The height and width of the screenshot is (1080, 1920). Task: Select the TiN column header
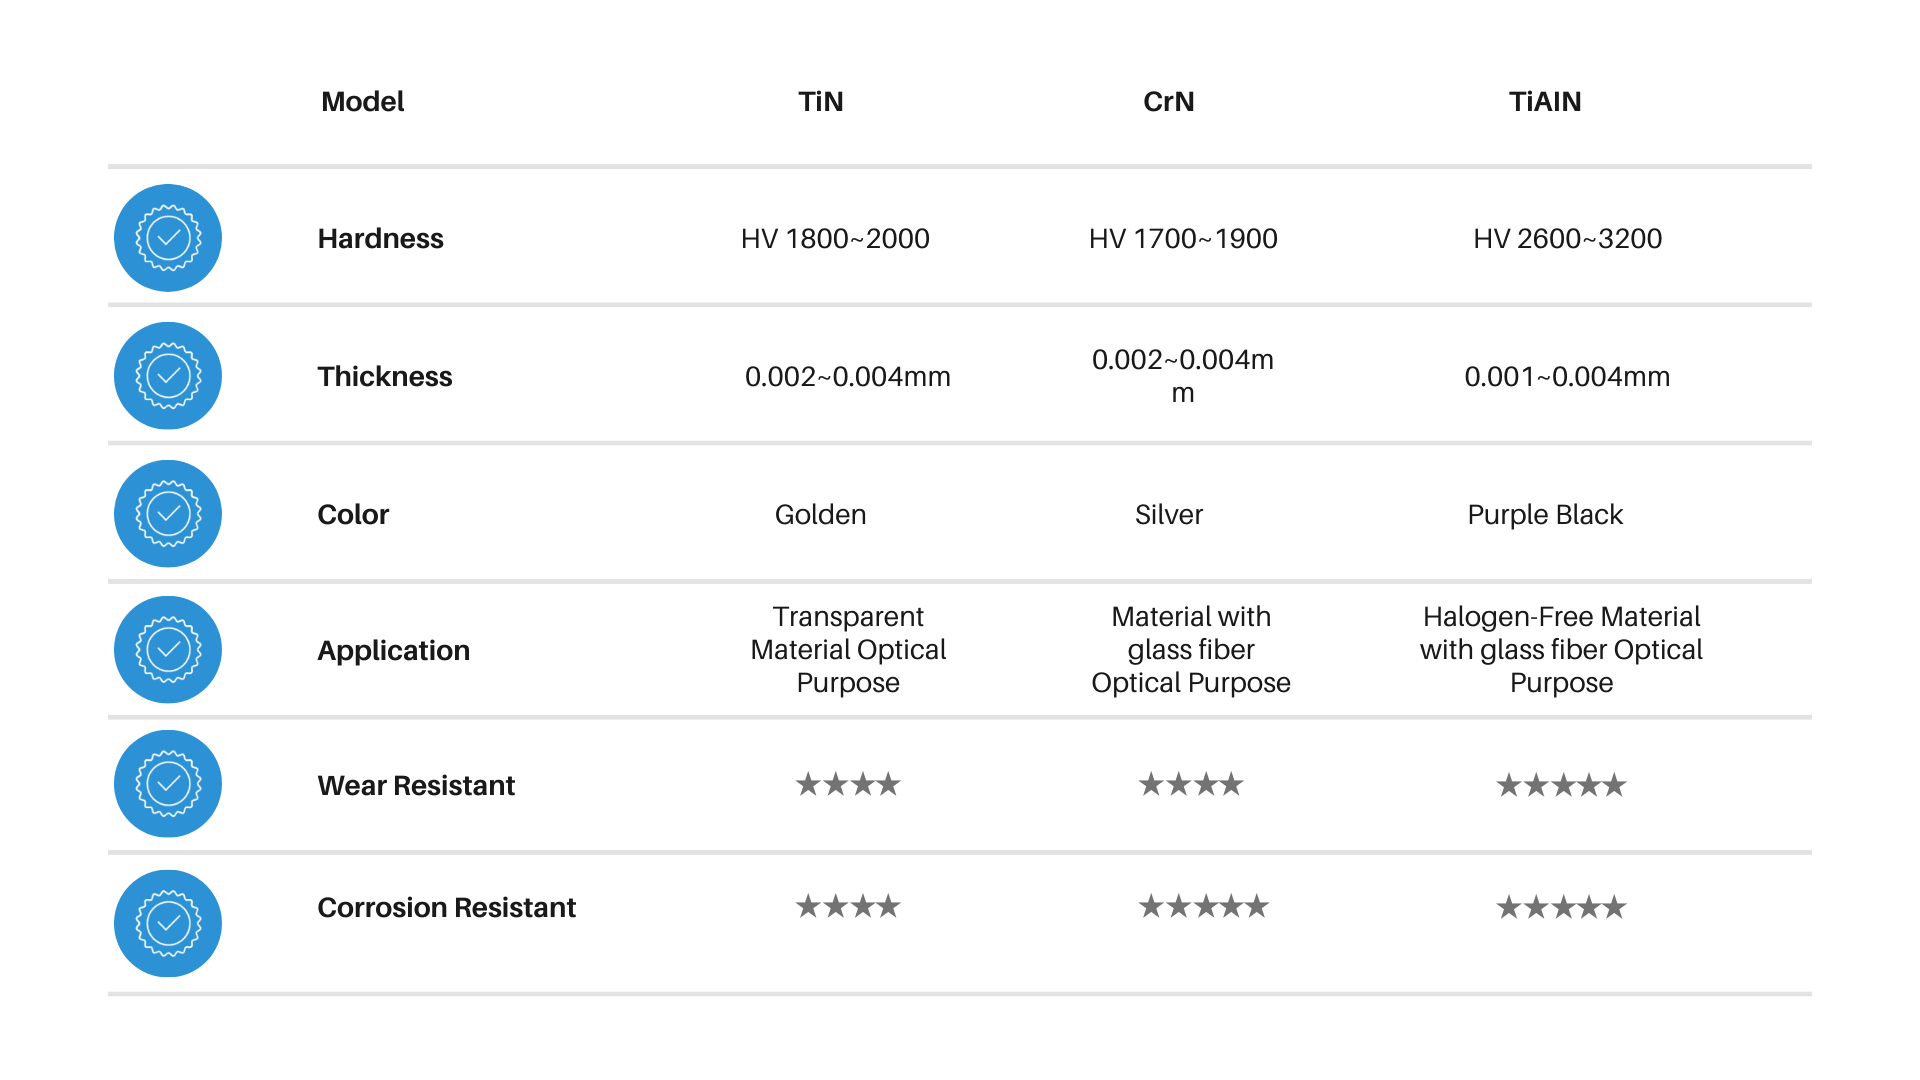(x=820, y=102)
